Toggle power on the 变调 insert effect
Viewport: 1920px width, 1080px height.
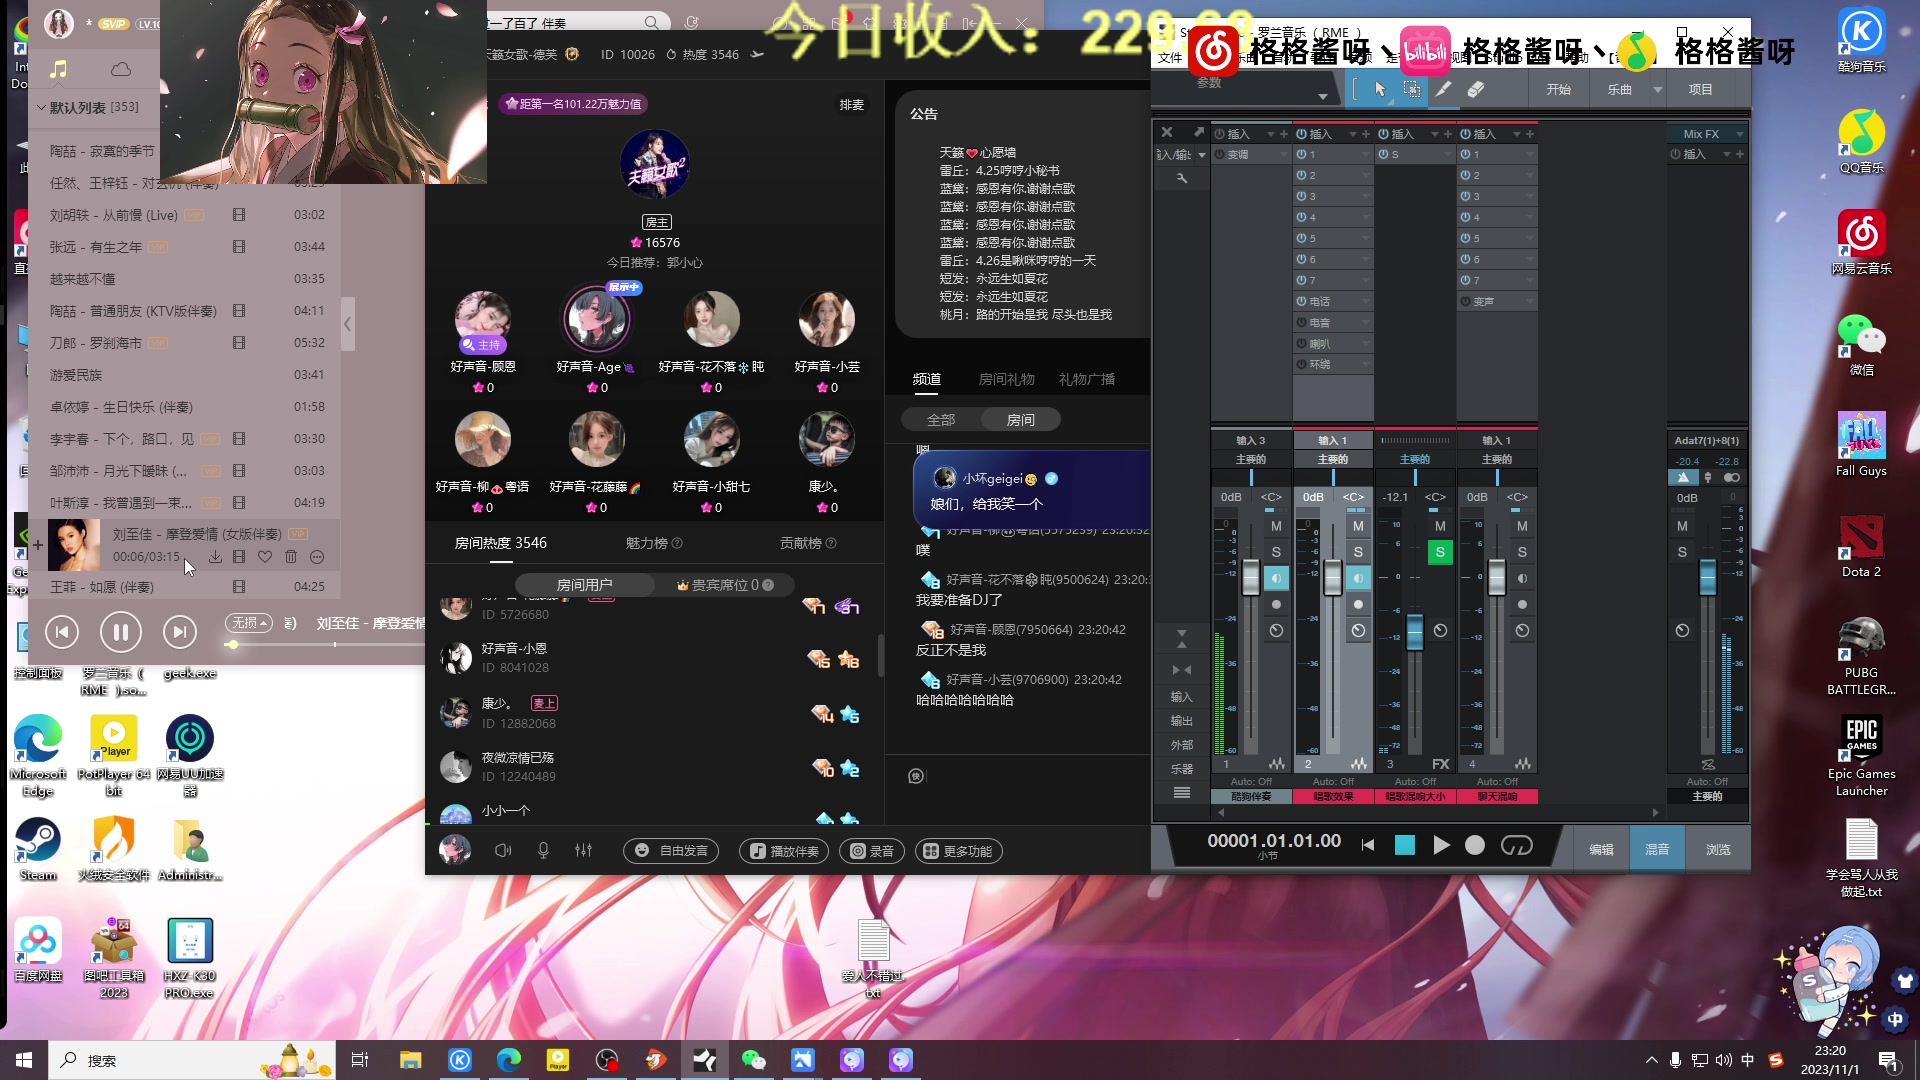(x=1219, y=154)
